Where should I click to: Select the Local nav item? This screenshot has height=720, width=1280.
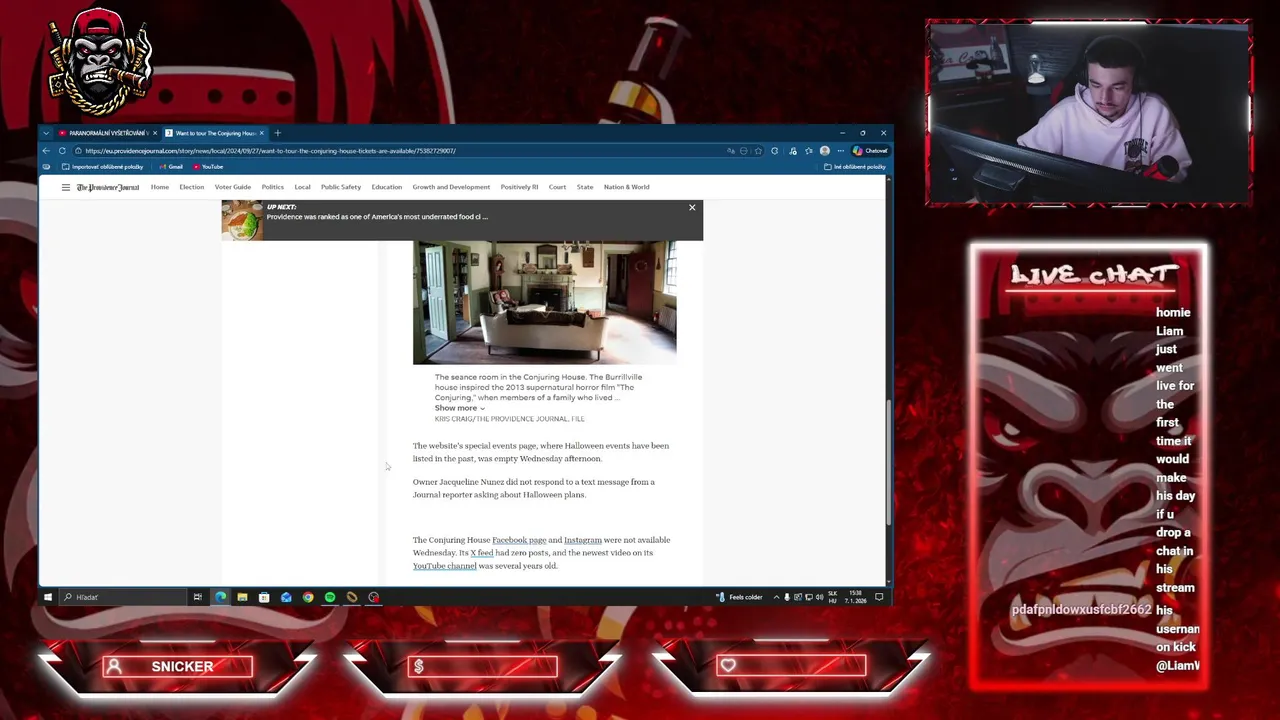[x=302, y=187]
